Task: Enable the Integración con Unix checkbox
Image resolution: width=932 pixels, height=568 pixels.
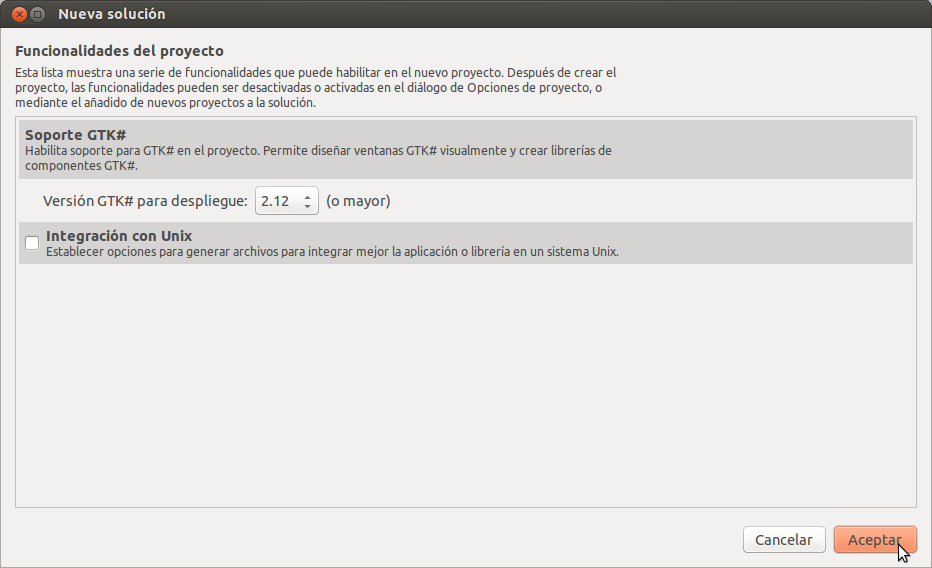Action: 32,243
